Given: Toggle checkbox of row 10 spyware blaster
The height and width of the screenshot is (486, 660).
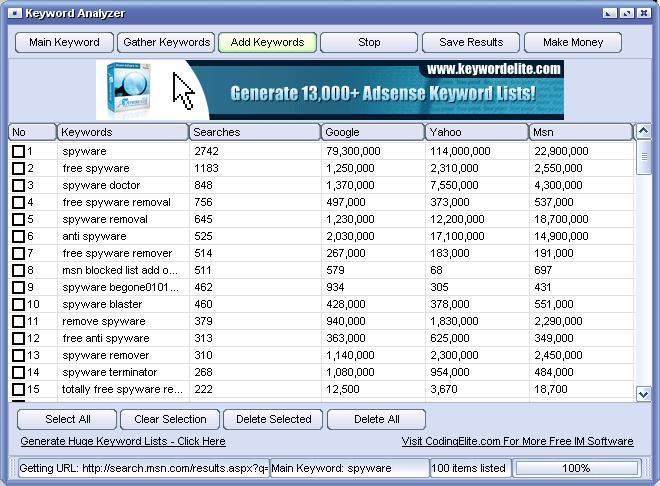Looking at the screenshot, I should (x=19, y=304).
